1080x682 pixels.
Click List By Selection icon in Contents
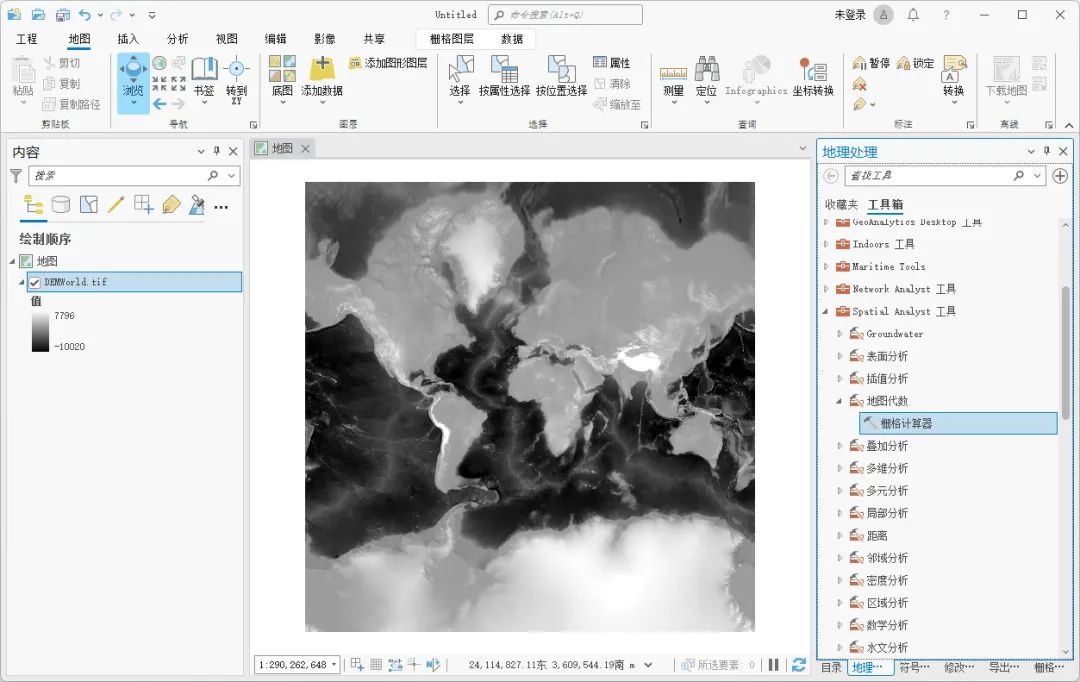point(88,205)
